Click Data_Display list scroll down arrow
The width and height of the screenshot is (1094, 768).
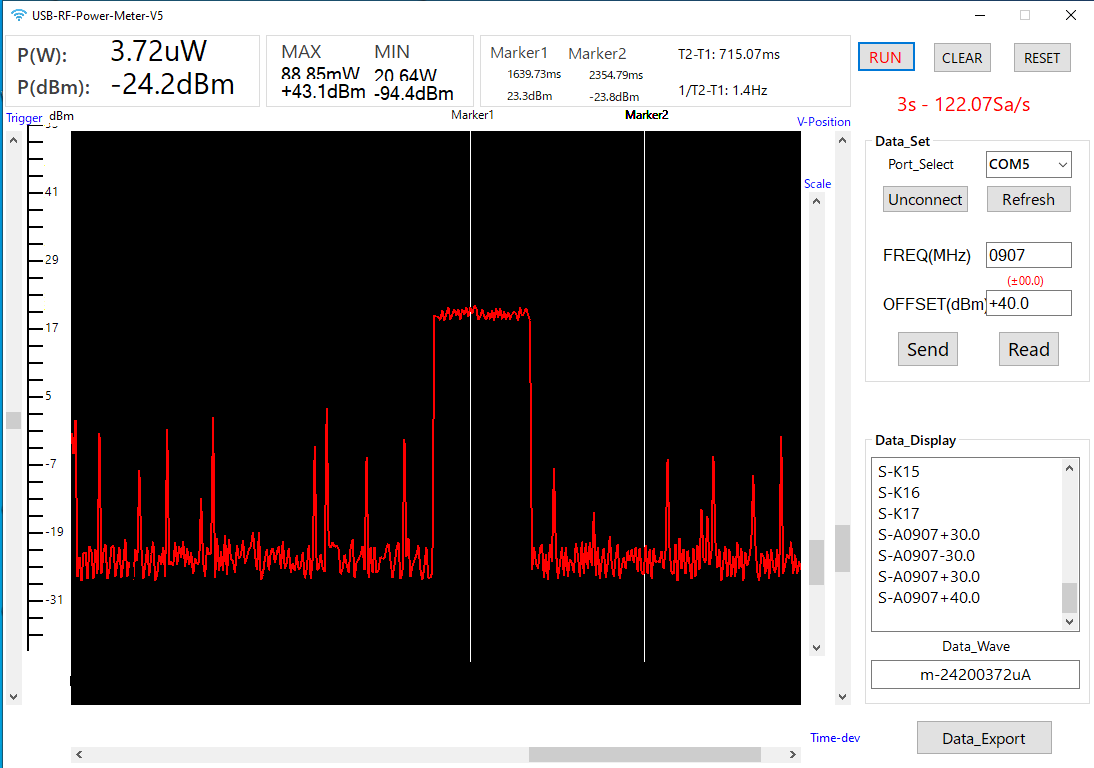click(x=1070, y=622)
